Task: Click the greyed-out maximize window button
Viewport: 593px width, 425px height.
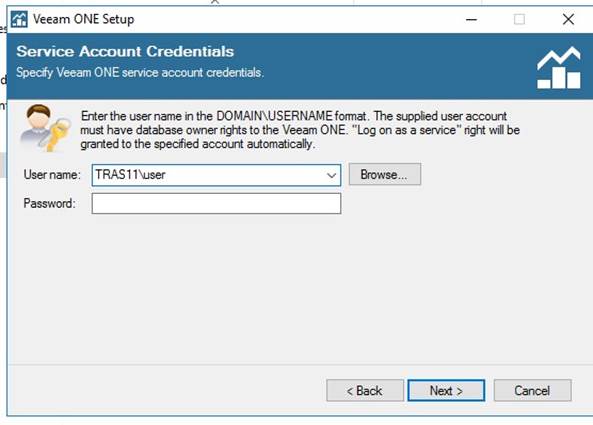Action: (x=519, y=19)
